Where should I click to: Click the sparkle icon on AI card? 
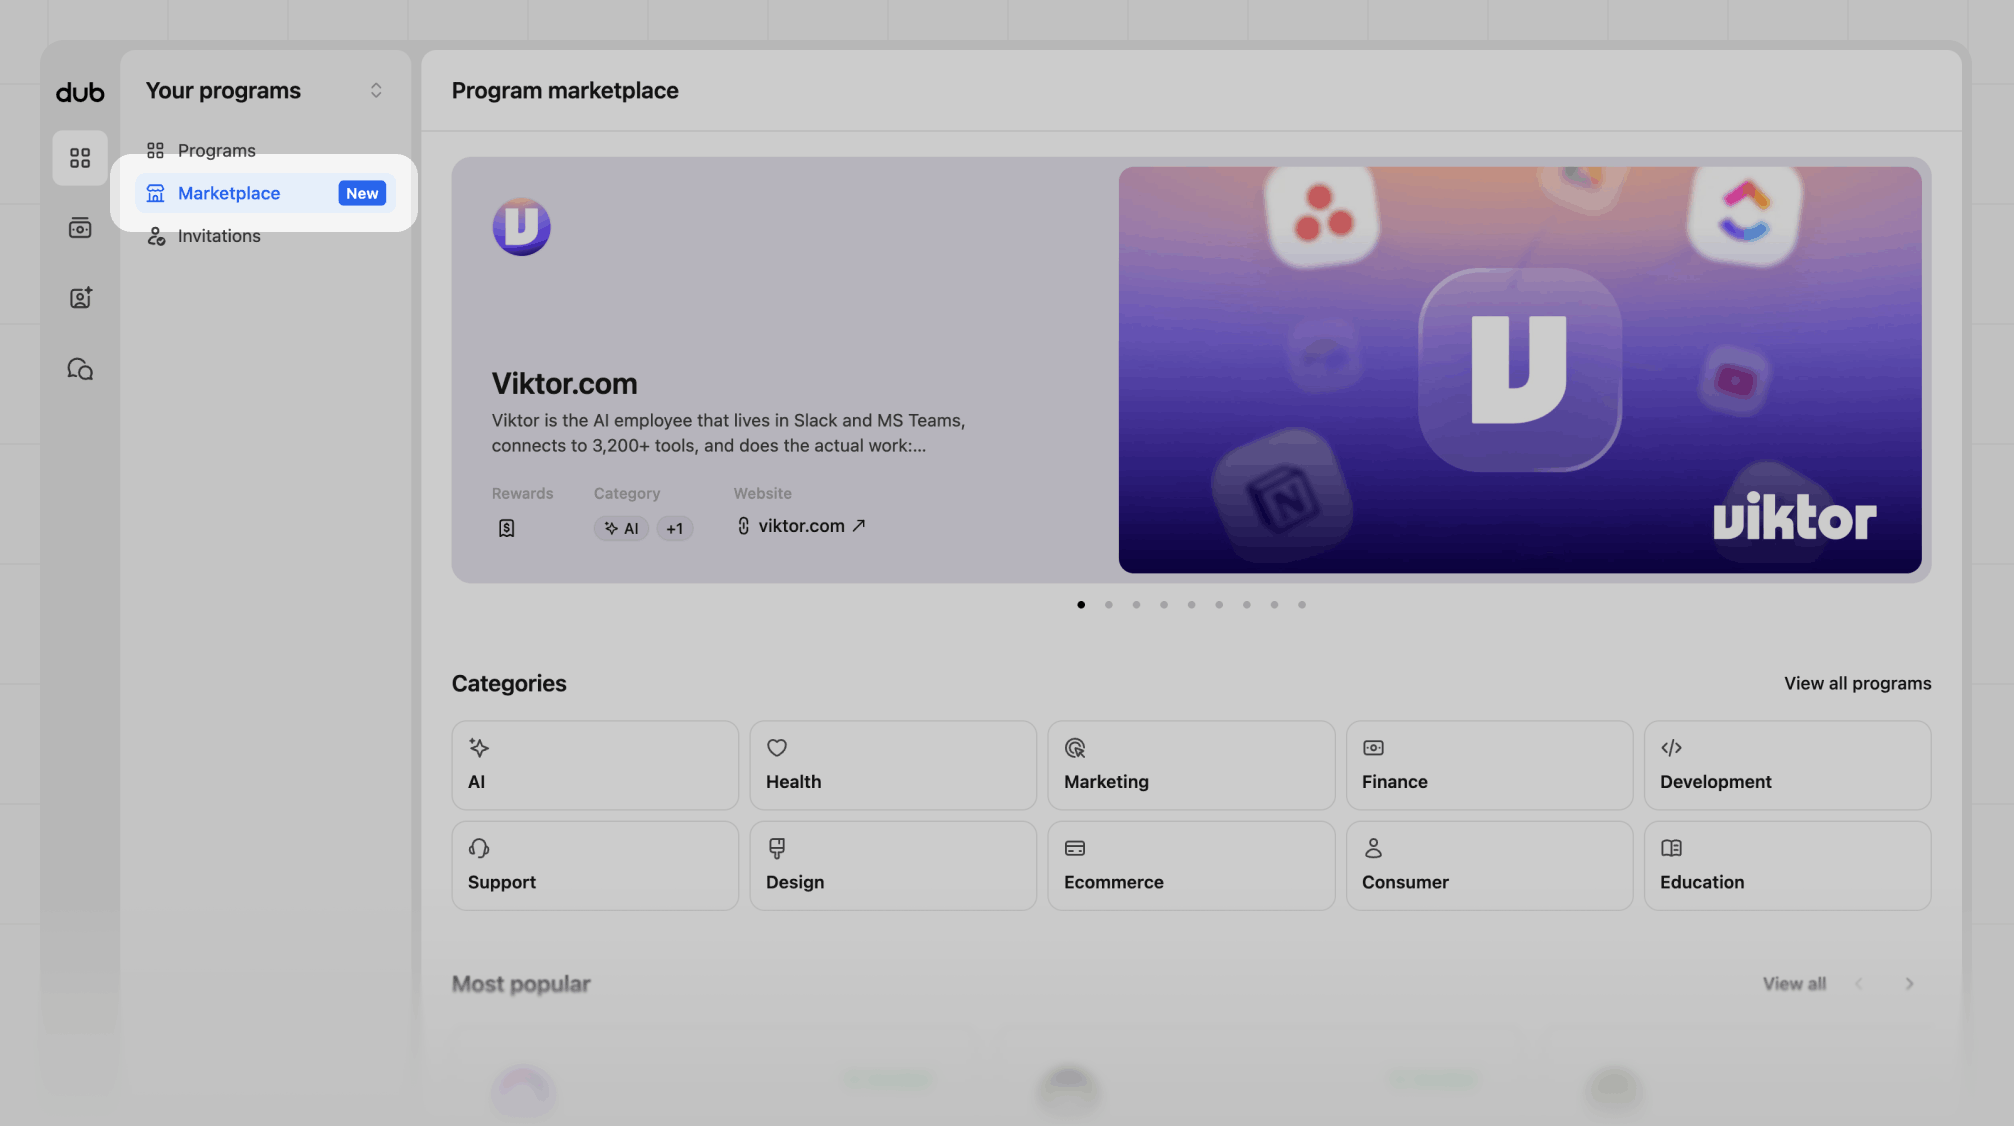[x=479, y=748]
